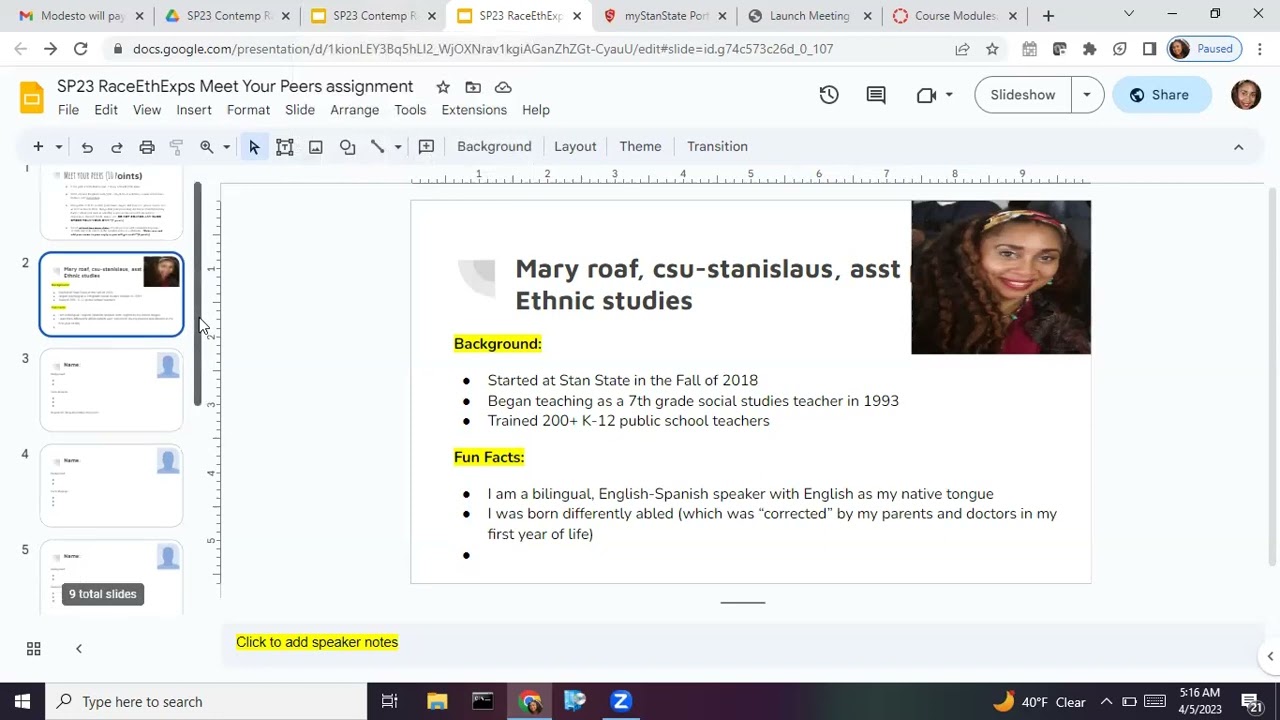Click the Theme button
Viewport: 1280px width, 720px height.
click(640, 147)
